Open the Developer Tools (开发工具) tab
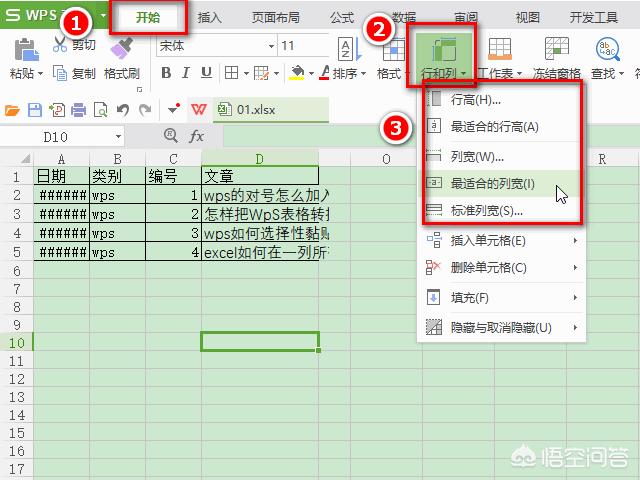Viewport: 640px width, 480px height. pos(593,18)
